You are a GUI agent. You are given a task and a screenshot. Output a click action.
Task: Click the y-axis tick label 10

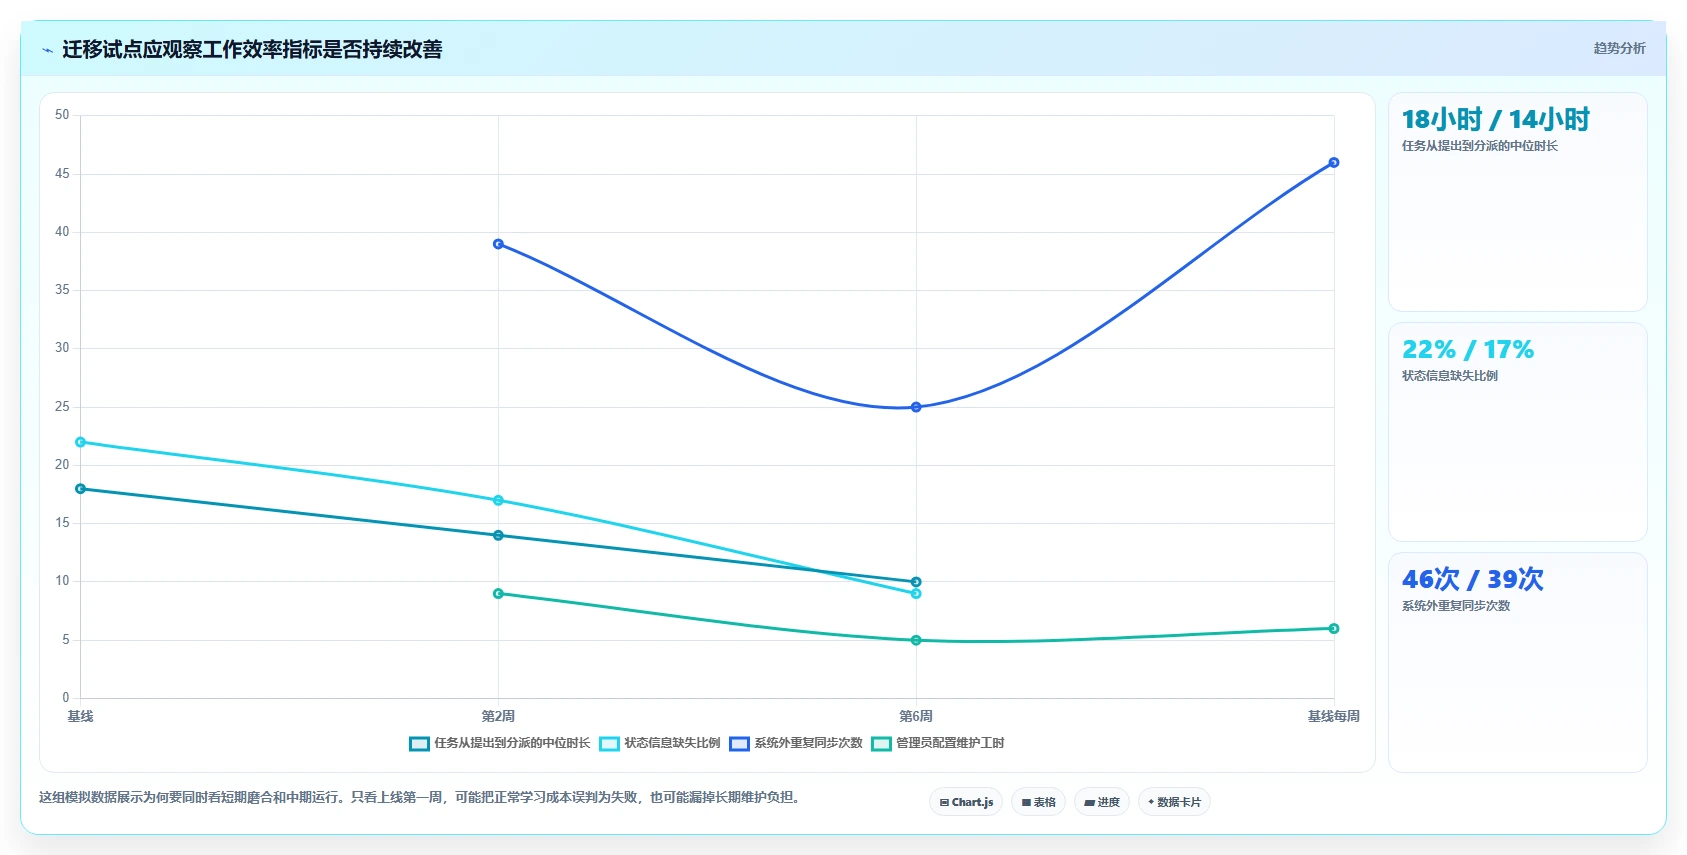click(x=62, y=581)
